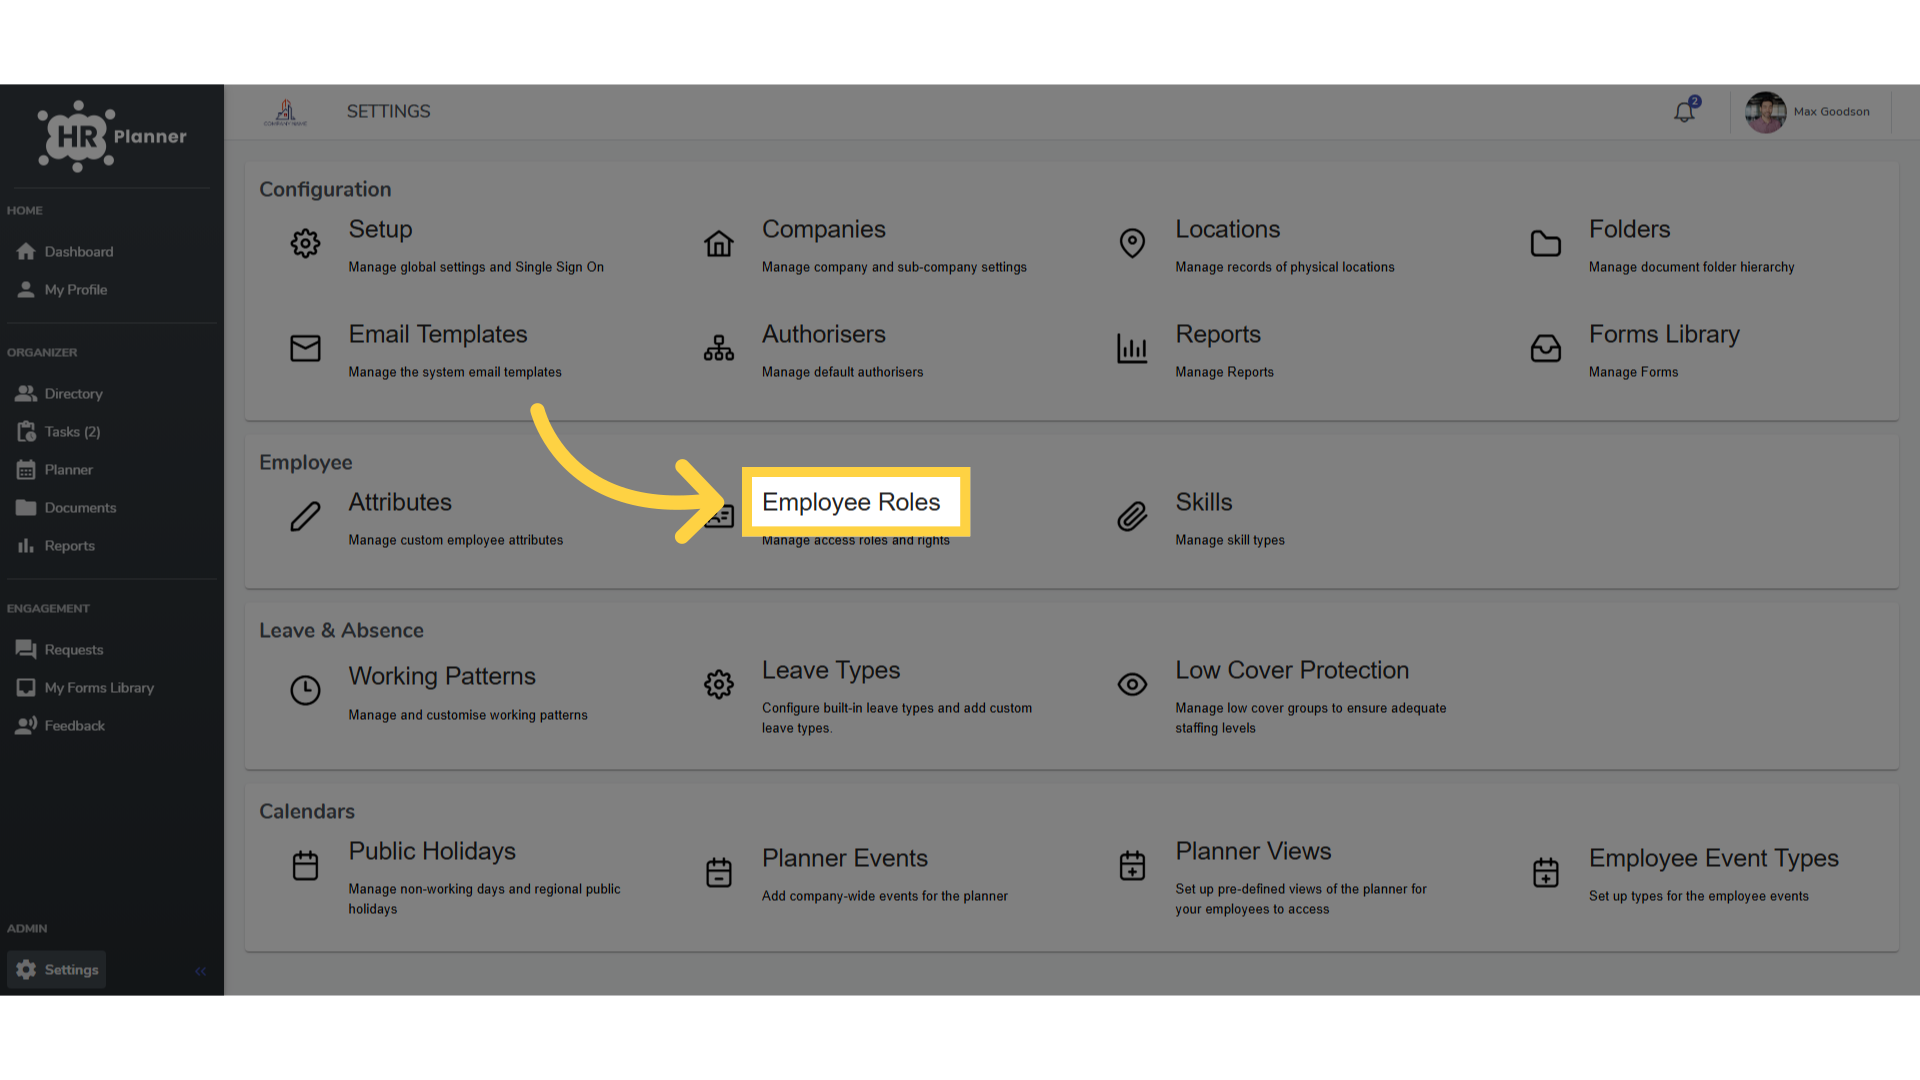Click the Attributes pencil icon
This screenshot has height=1080, width=1920.
point(305,516)
